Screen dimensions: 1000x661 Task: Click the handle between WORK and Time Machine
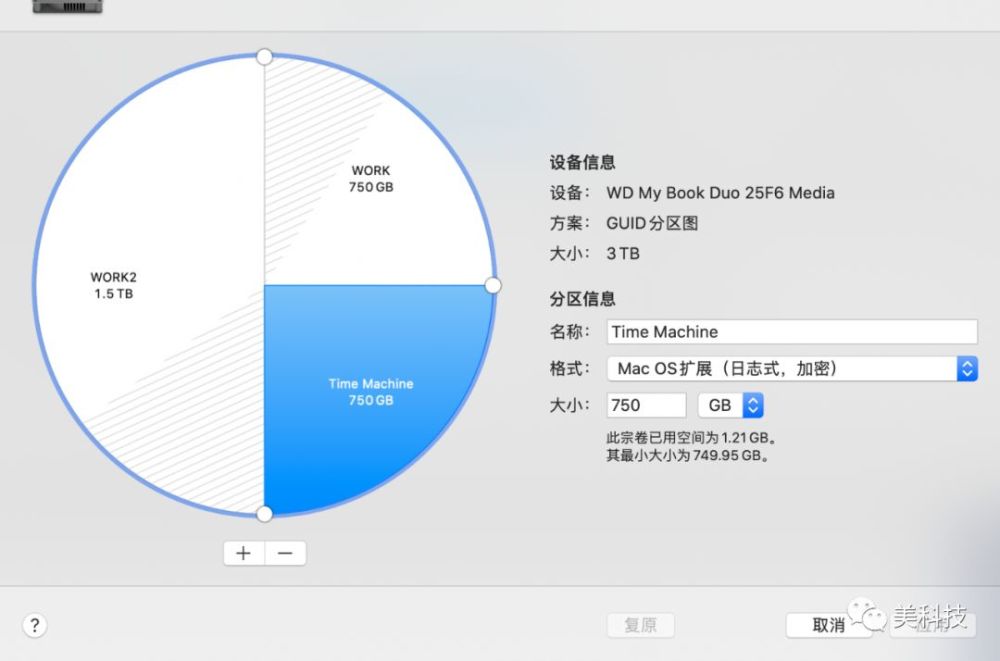[x=493, y=285]
